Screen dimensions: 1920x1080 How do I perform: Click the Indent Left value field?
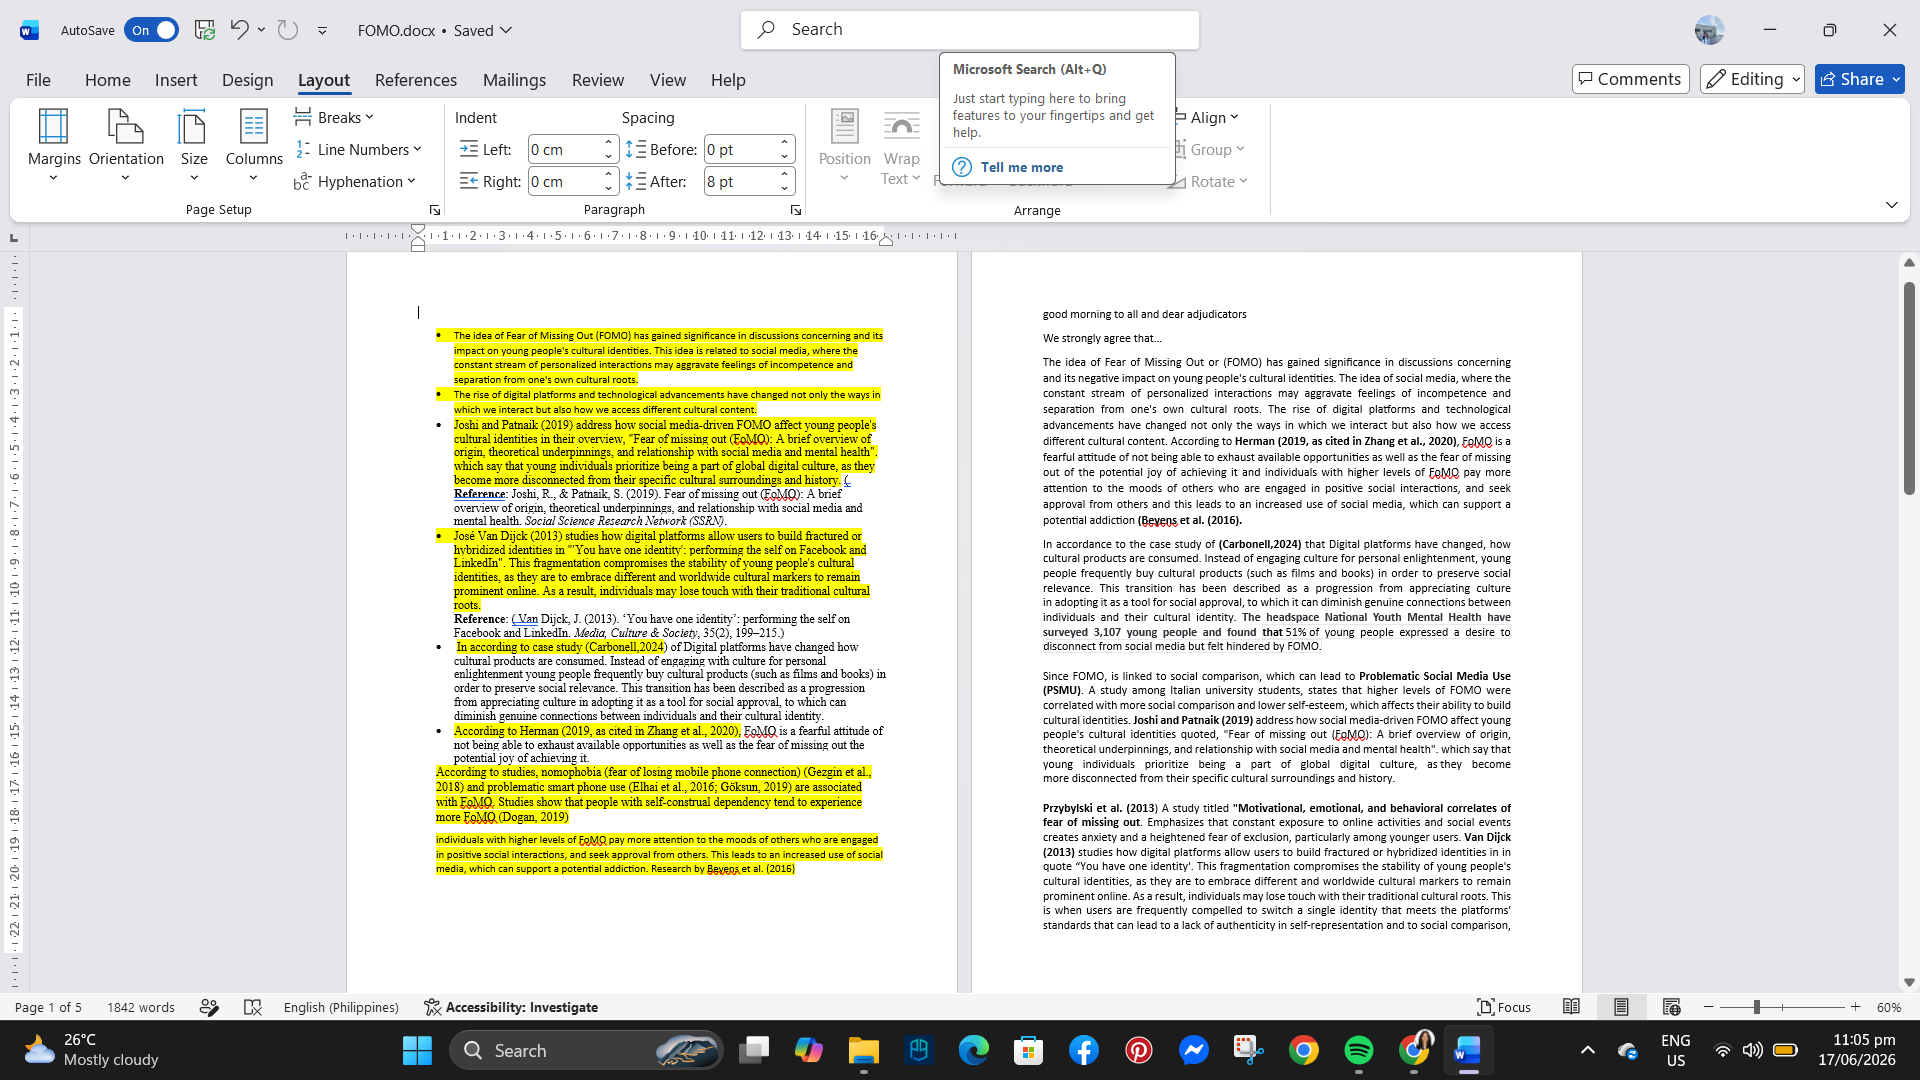pyautogui.click(x=565, y=150)
